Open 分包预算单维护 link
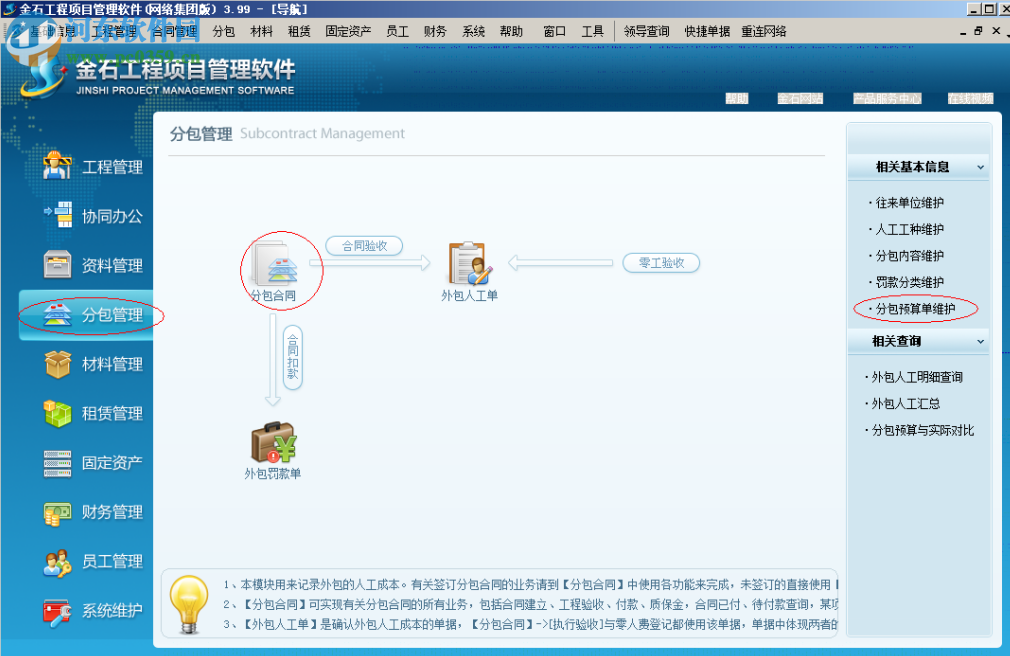 point(915,309)
